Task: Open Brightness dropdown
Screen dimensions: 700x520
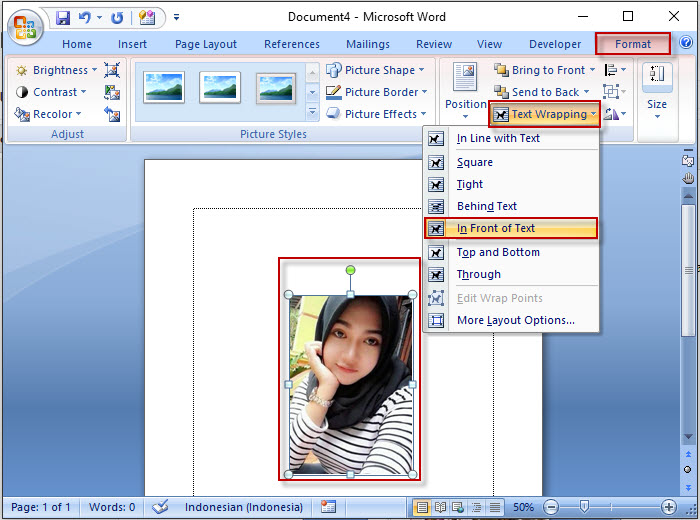Action: (56, 70)
